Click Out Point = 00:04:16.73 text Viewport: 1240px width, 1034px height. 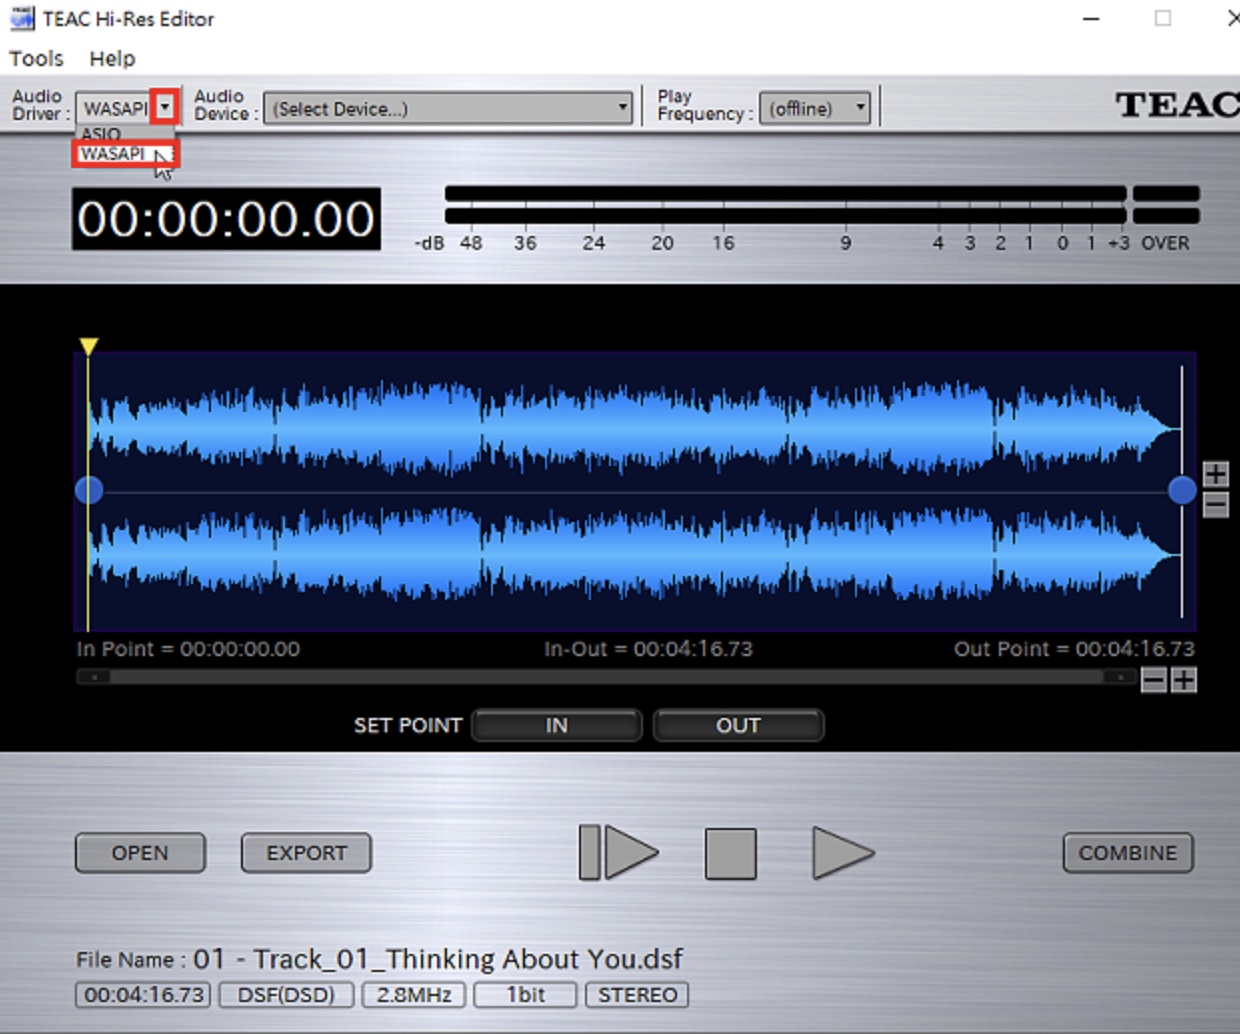1074,649
